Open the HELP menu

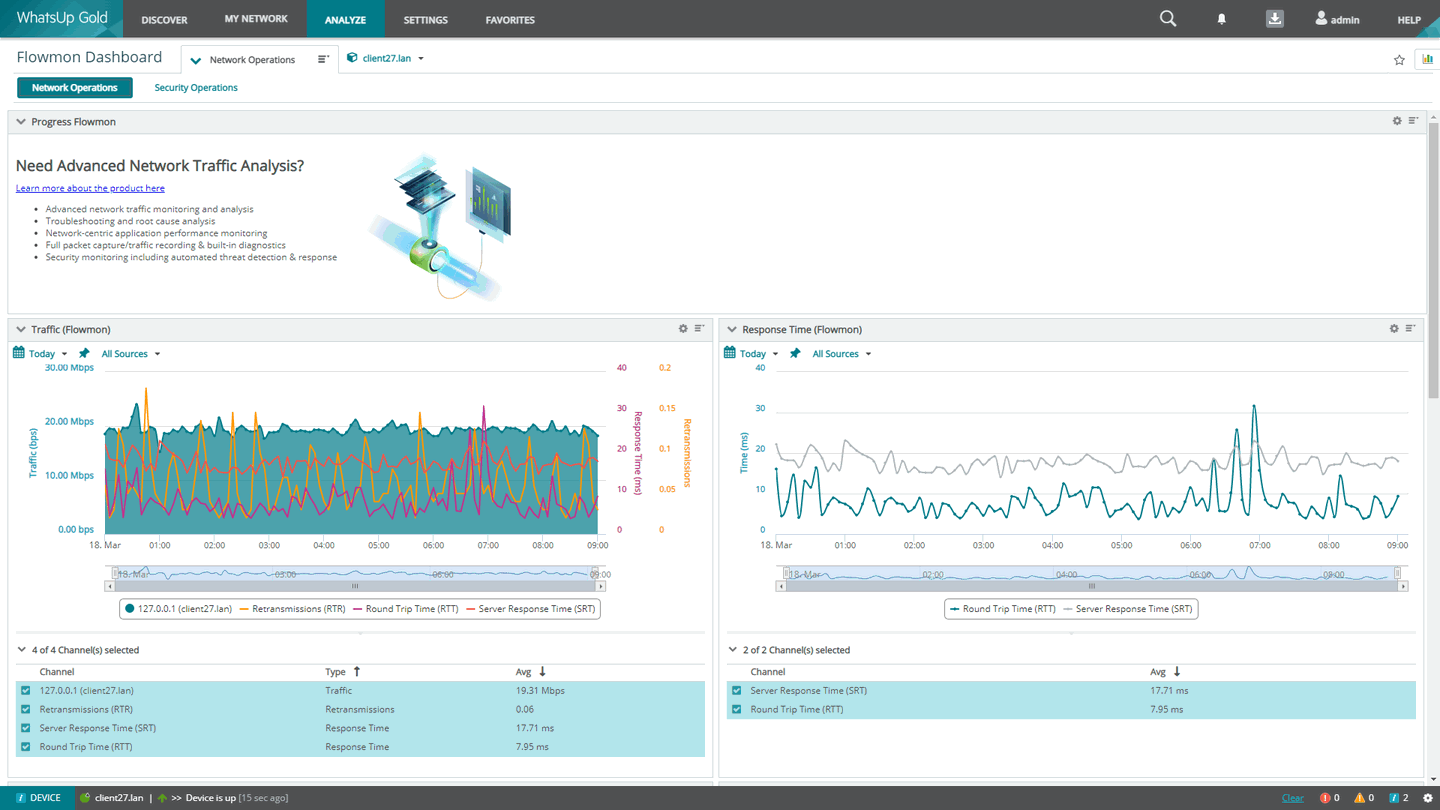[x=1409, y=20]
